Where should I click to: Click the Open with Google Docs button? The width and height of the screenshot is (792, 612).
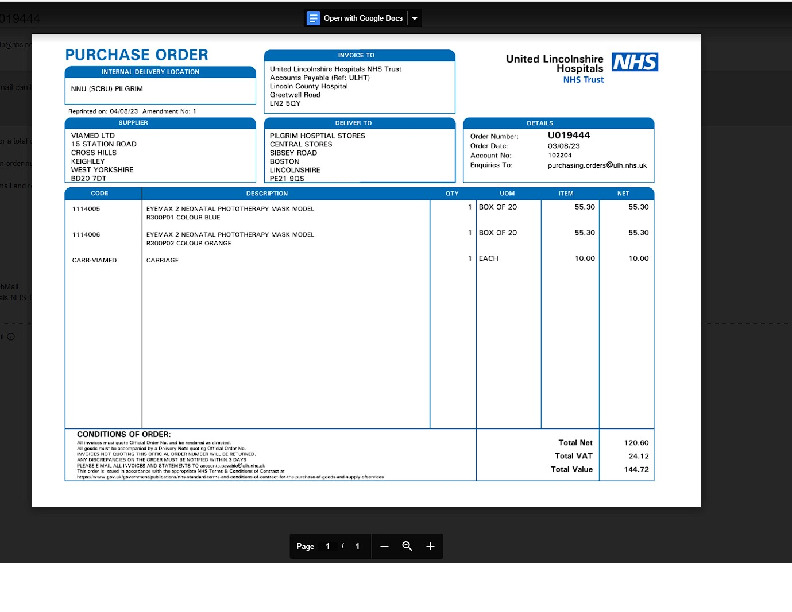pos(364,18)
